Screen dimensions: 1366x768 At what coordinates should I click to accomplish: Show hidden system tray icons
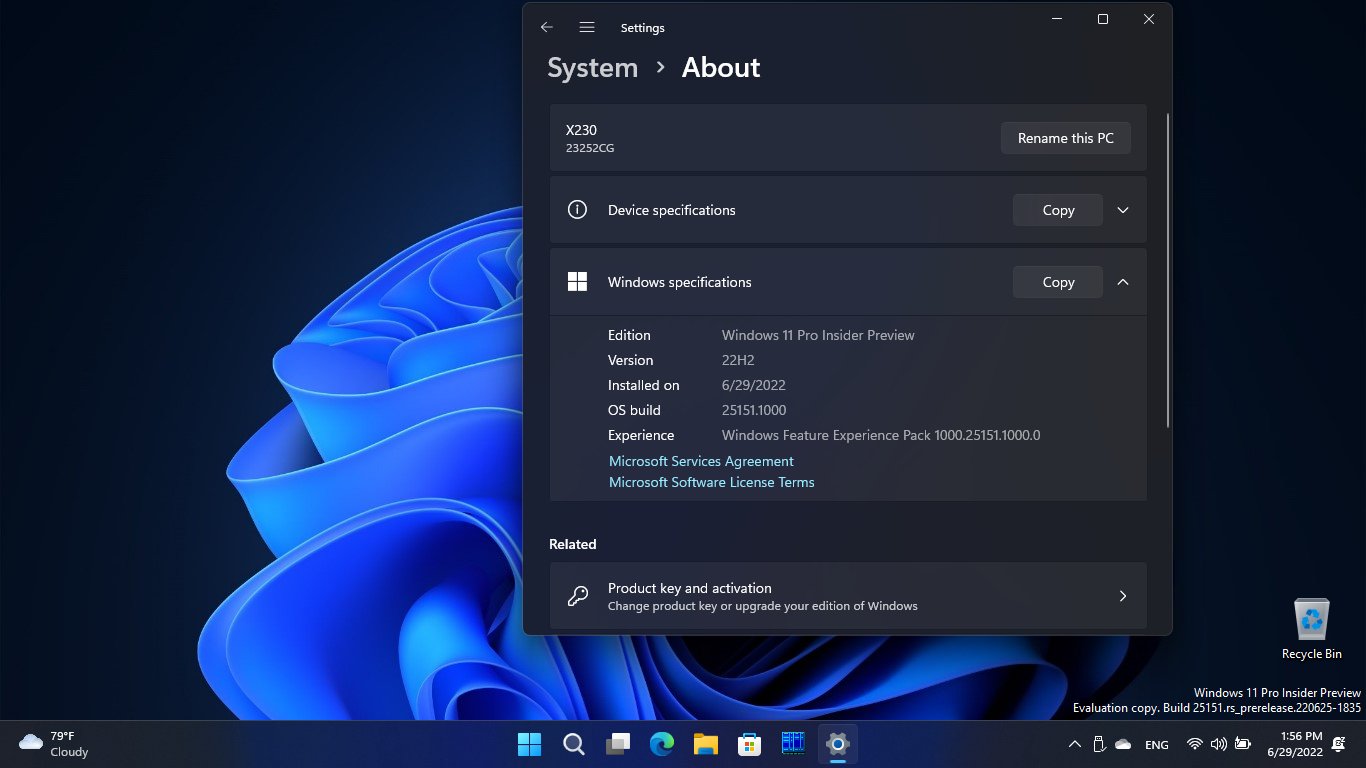(1075, 744)
